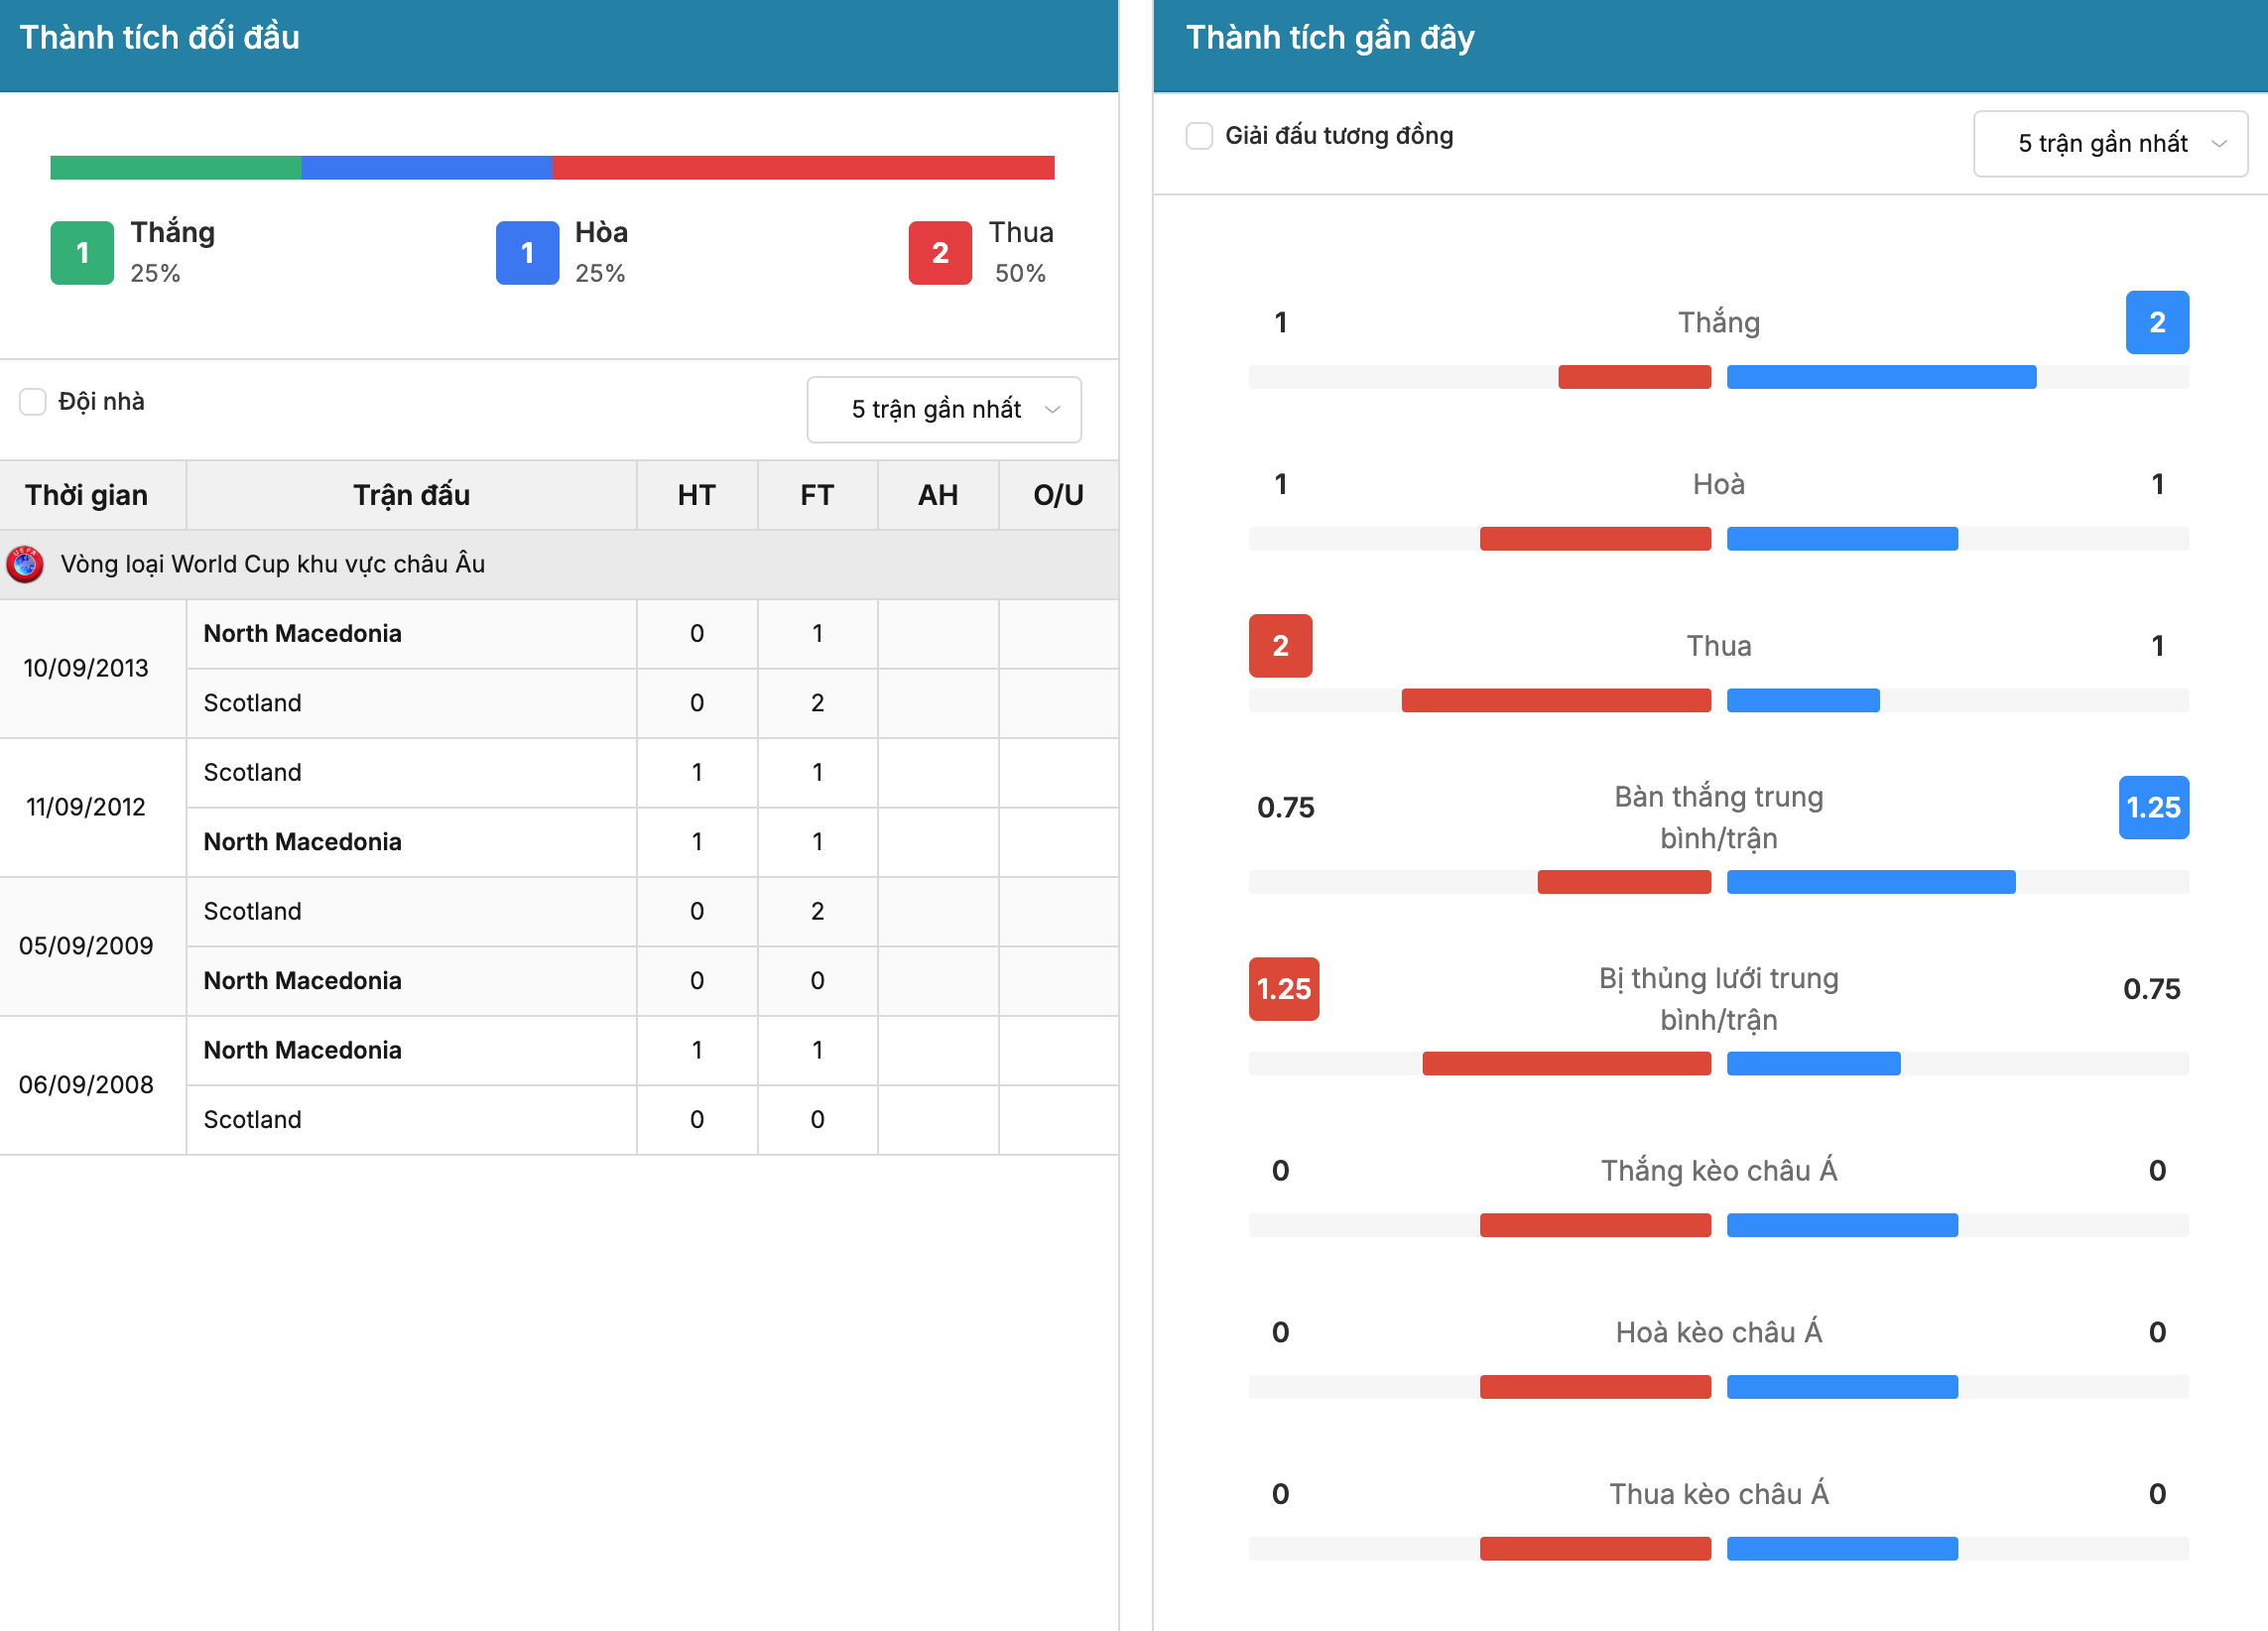
Task: Click the date 06/09/2008
Action: coord(86,1085)
